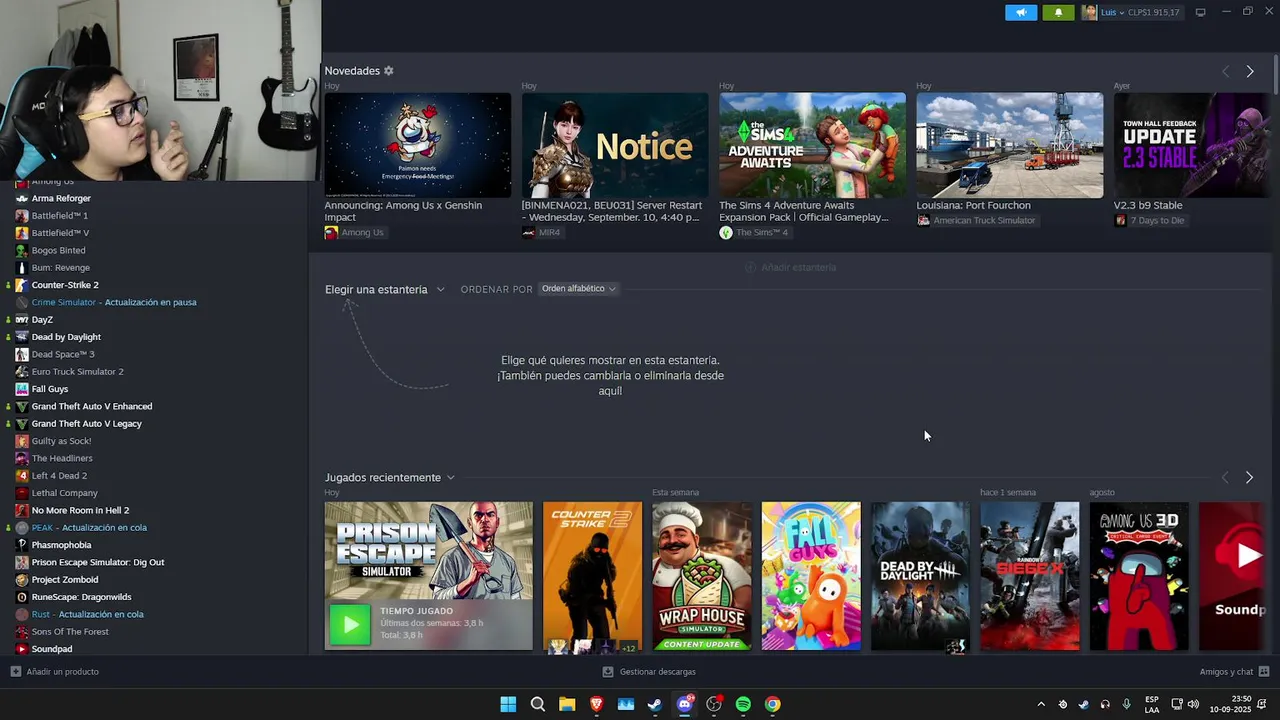Show hidden system tray icons chevron
Image resolution: width=1280 pixels, height=720 pixels.
(1041, 704)
